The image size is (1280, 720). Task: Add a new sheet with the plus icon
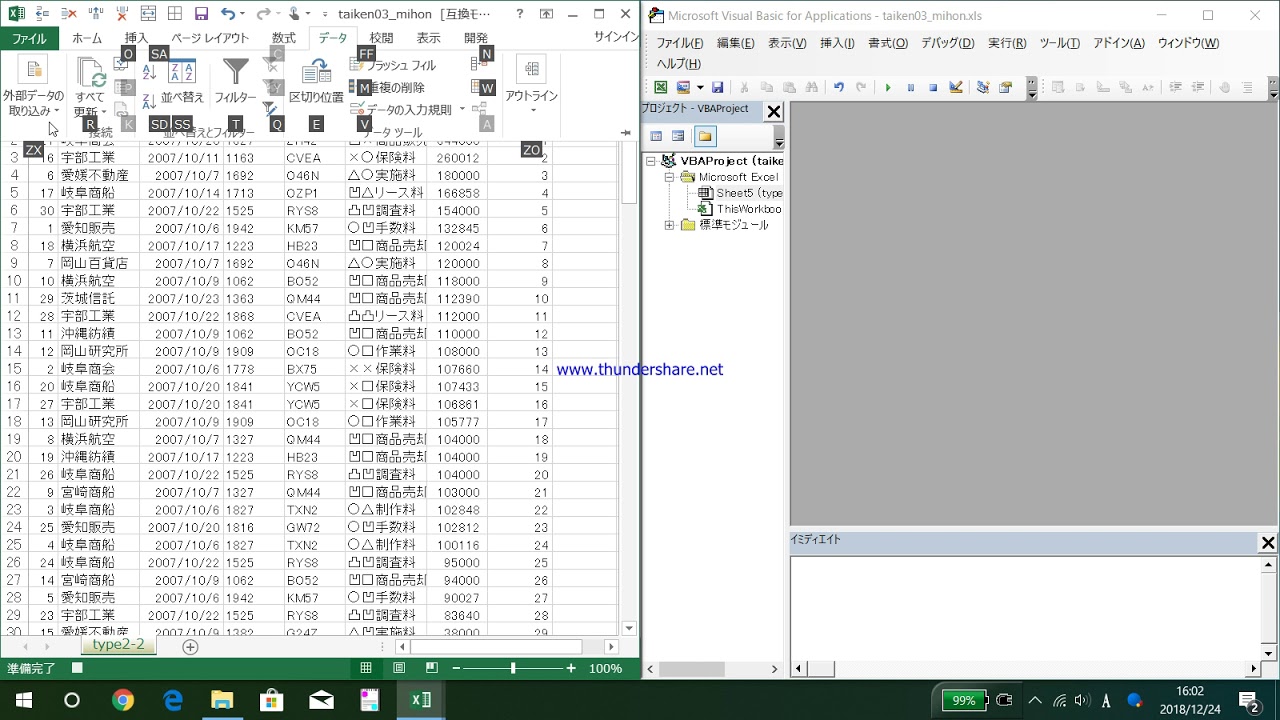click(190, 647)
